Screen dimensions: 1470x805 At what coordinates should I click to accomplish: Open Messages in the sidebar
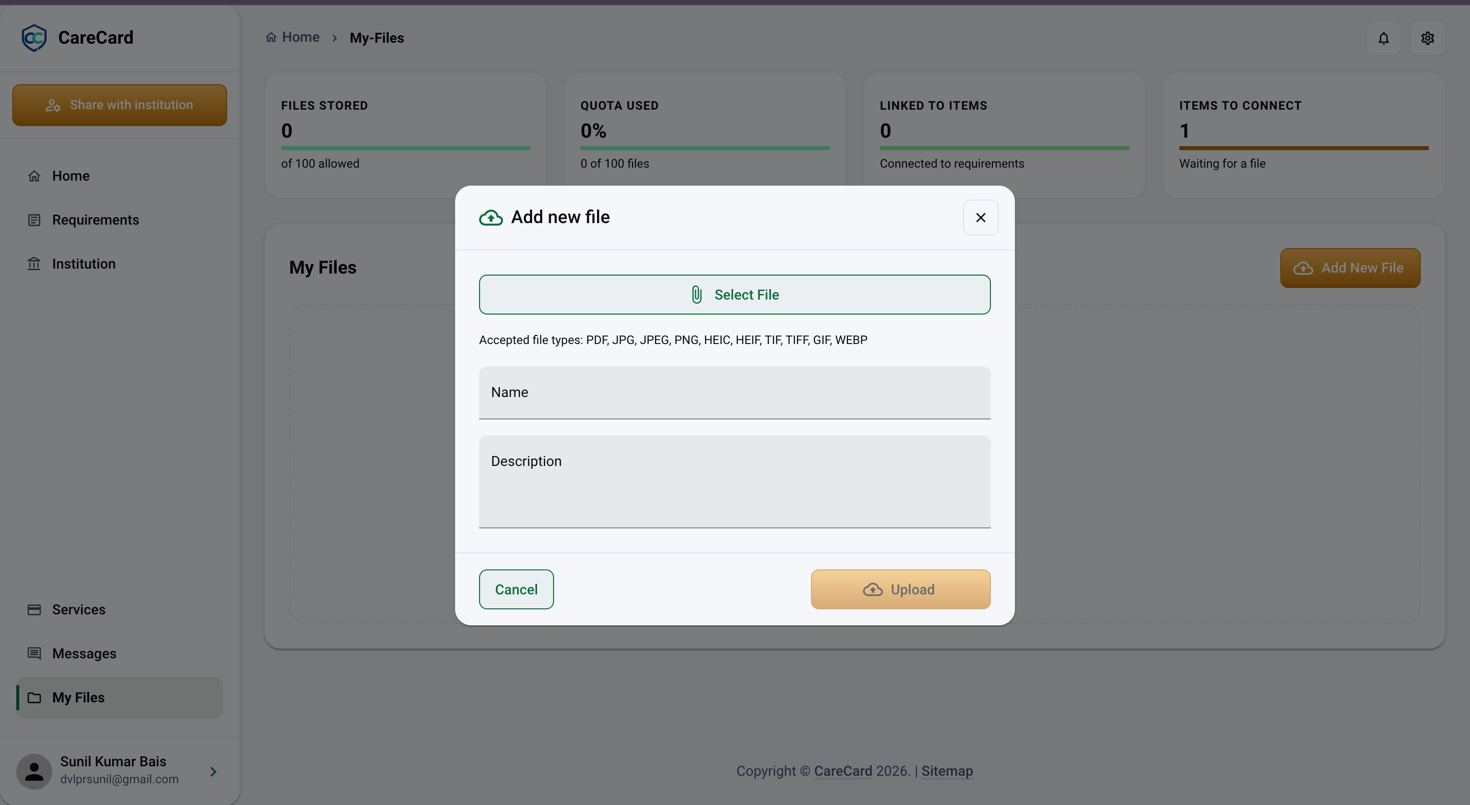[120, 654]
